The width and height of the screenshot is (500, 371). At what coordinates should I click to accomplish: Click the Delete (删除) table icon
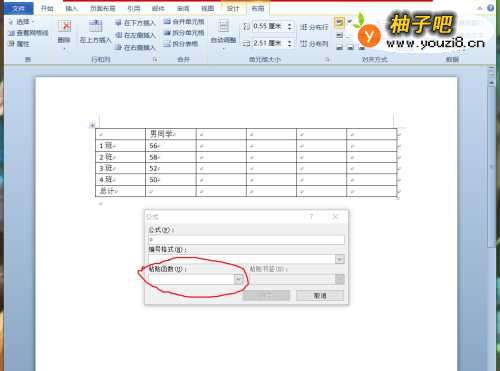[64, 32]
